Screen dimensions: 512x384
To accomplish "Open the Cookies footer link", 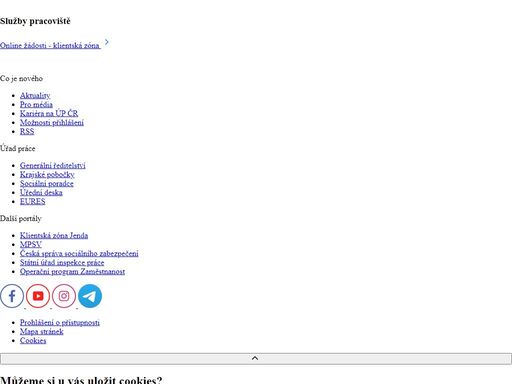I will [x=33, y=341].
